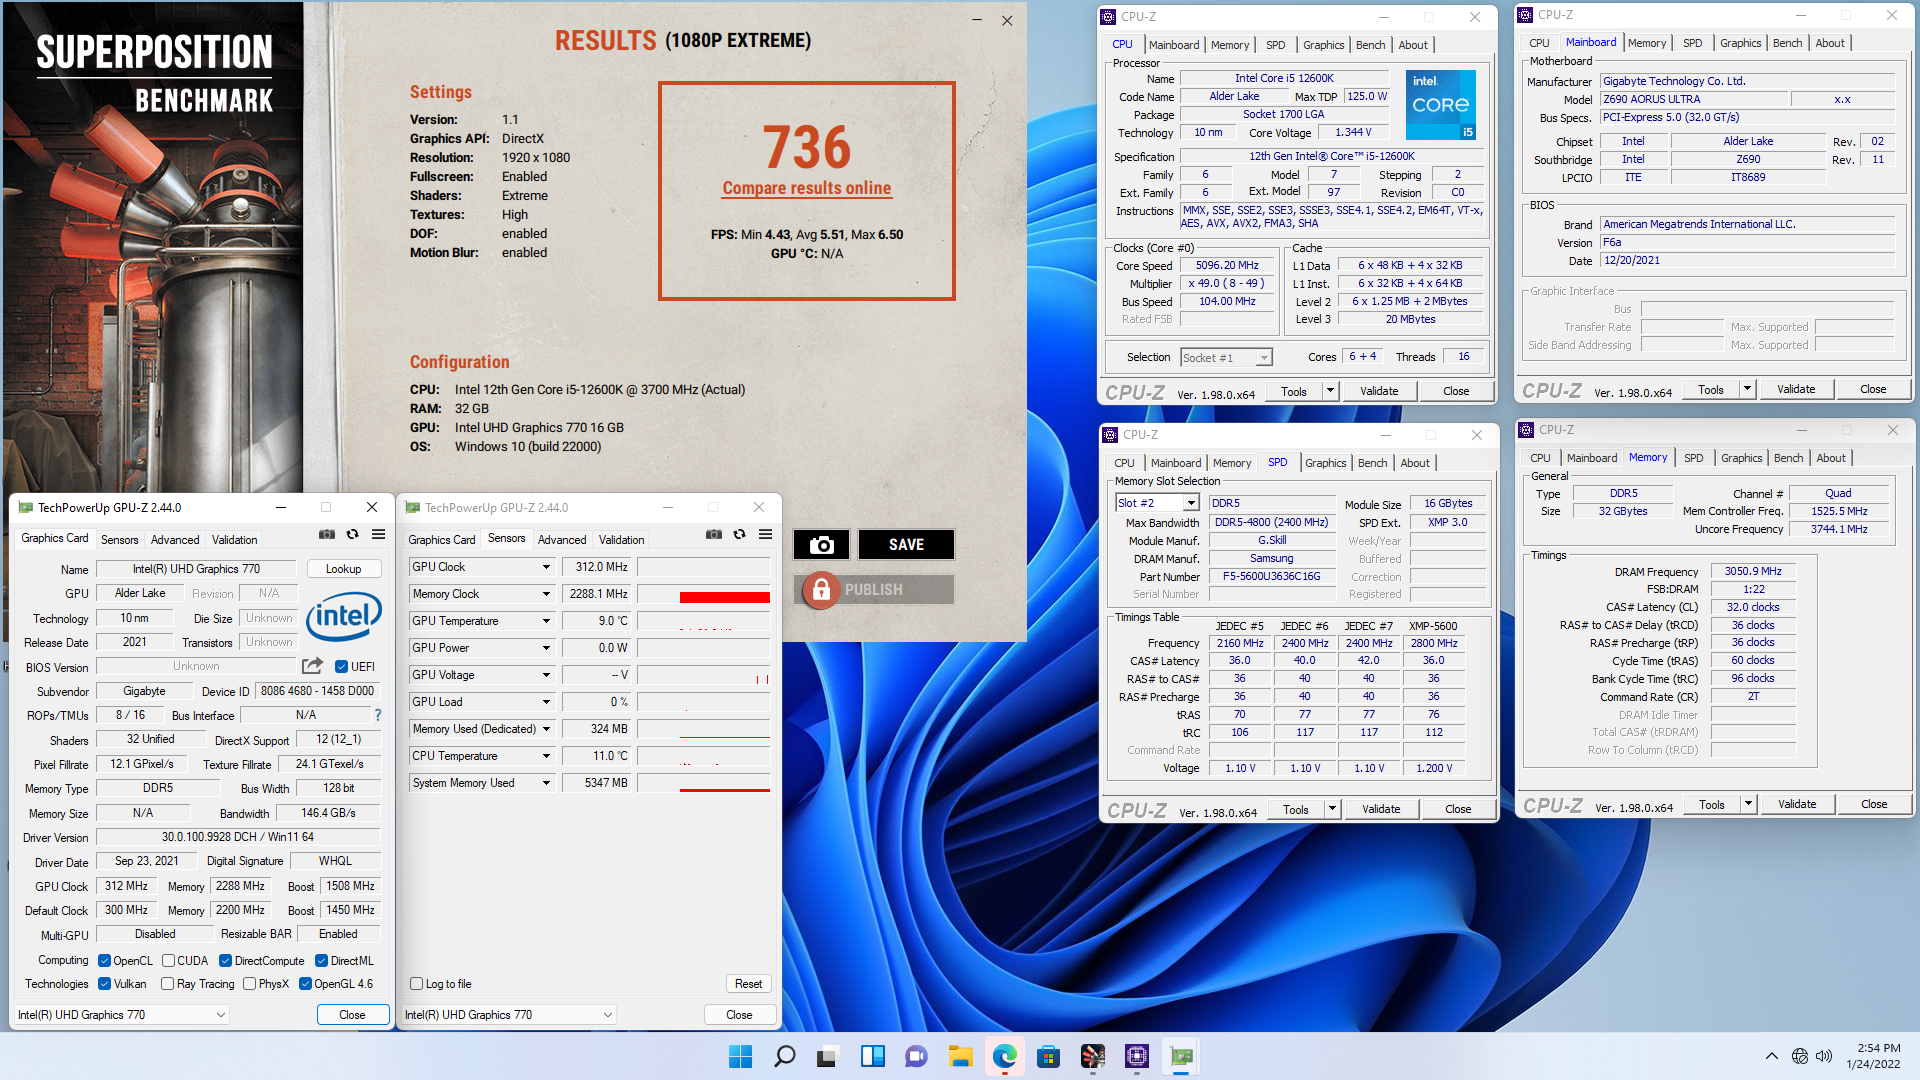The image size is (1920, 1080).
Task: Click the refresh icon in the GPU-Z Sensors window
Action: (x=739, y=534)
